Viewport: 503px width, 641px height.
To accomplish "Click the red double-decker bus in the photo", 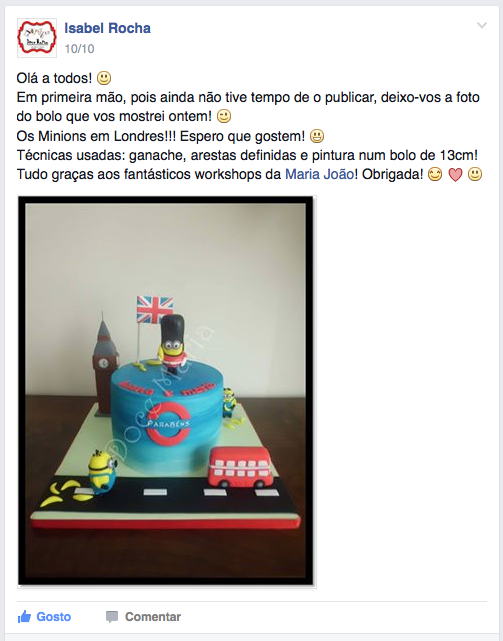I will pos(240,467).
